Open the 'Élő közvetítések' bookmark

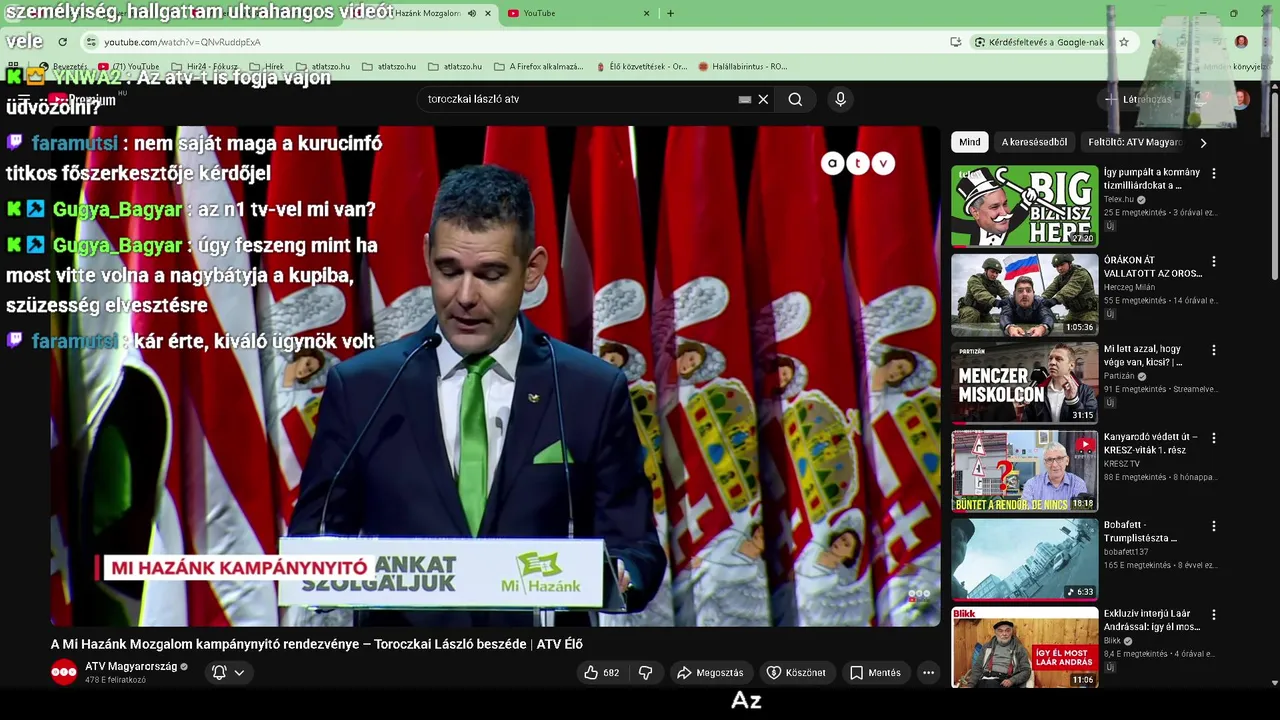(640, 67)
